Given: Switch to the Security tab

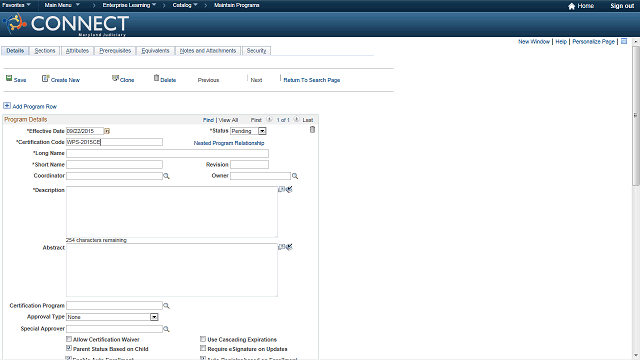Looking at the screenshot, I should coord(256,51).
